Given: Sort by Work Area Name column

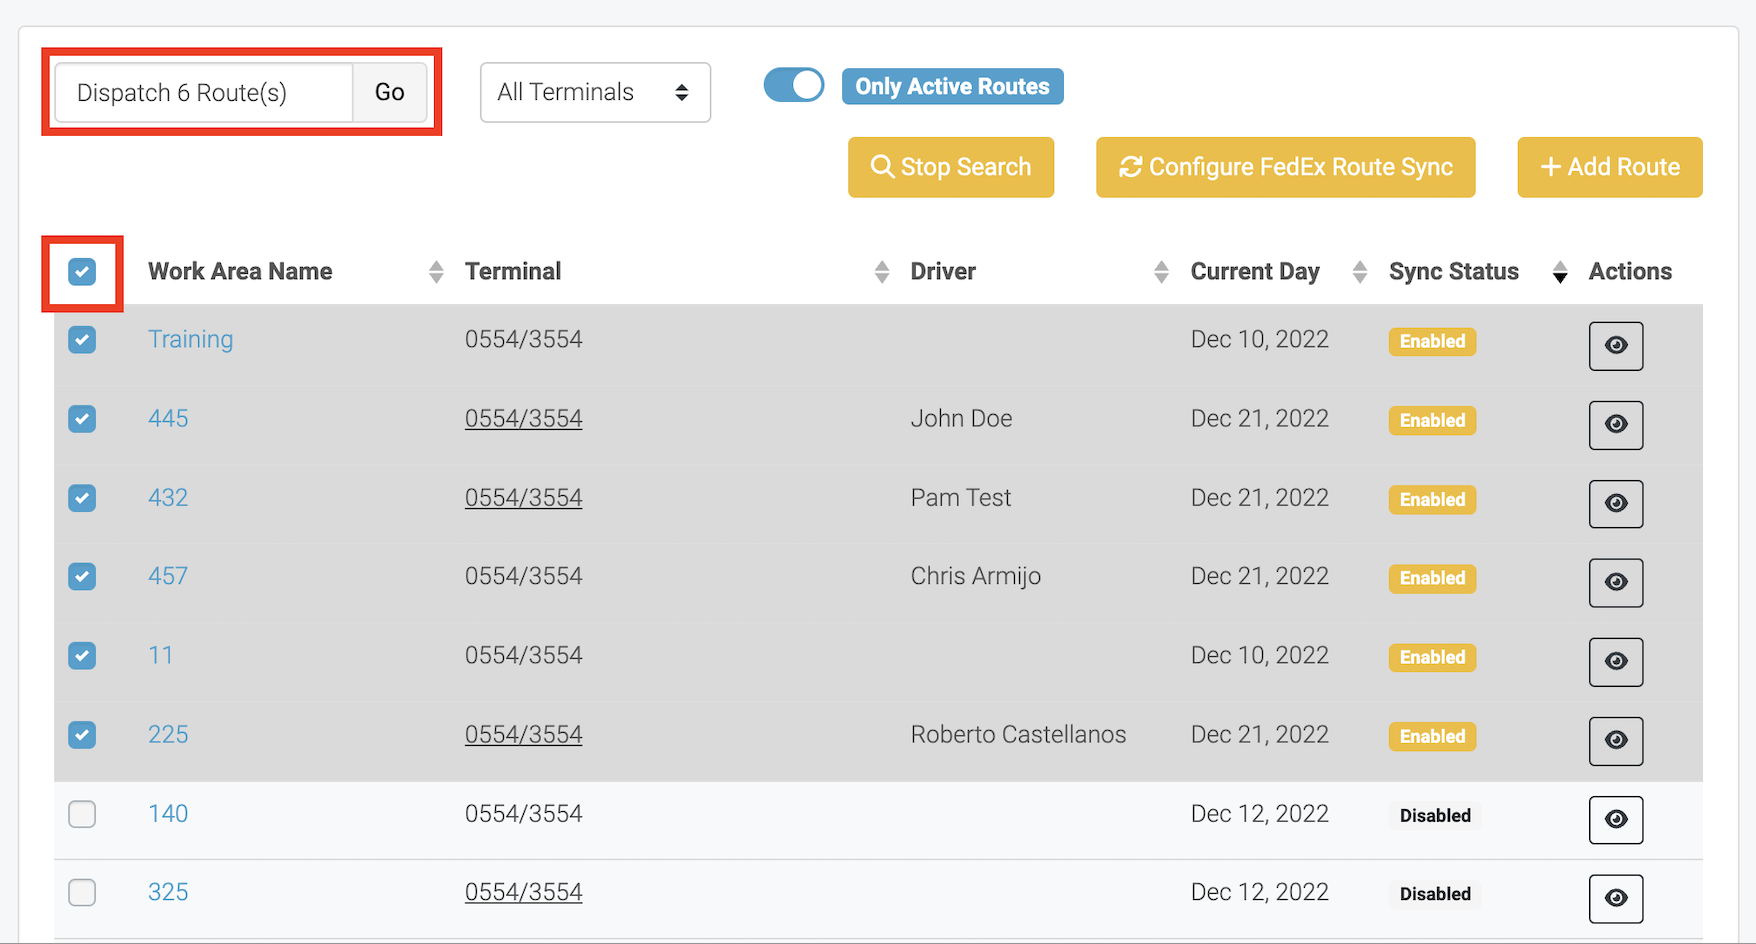Looking at the screenshot, I should [436, 271].
